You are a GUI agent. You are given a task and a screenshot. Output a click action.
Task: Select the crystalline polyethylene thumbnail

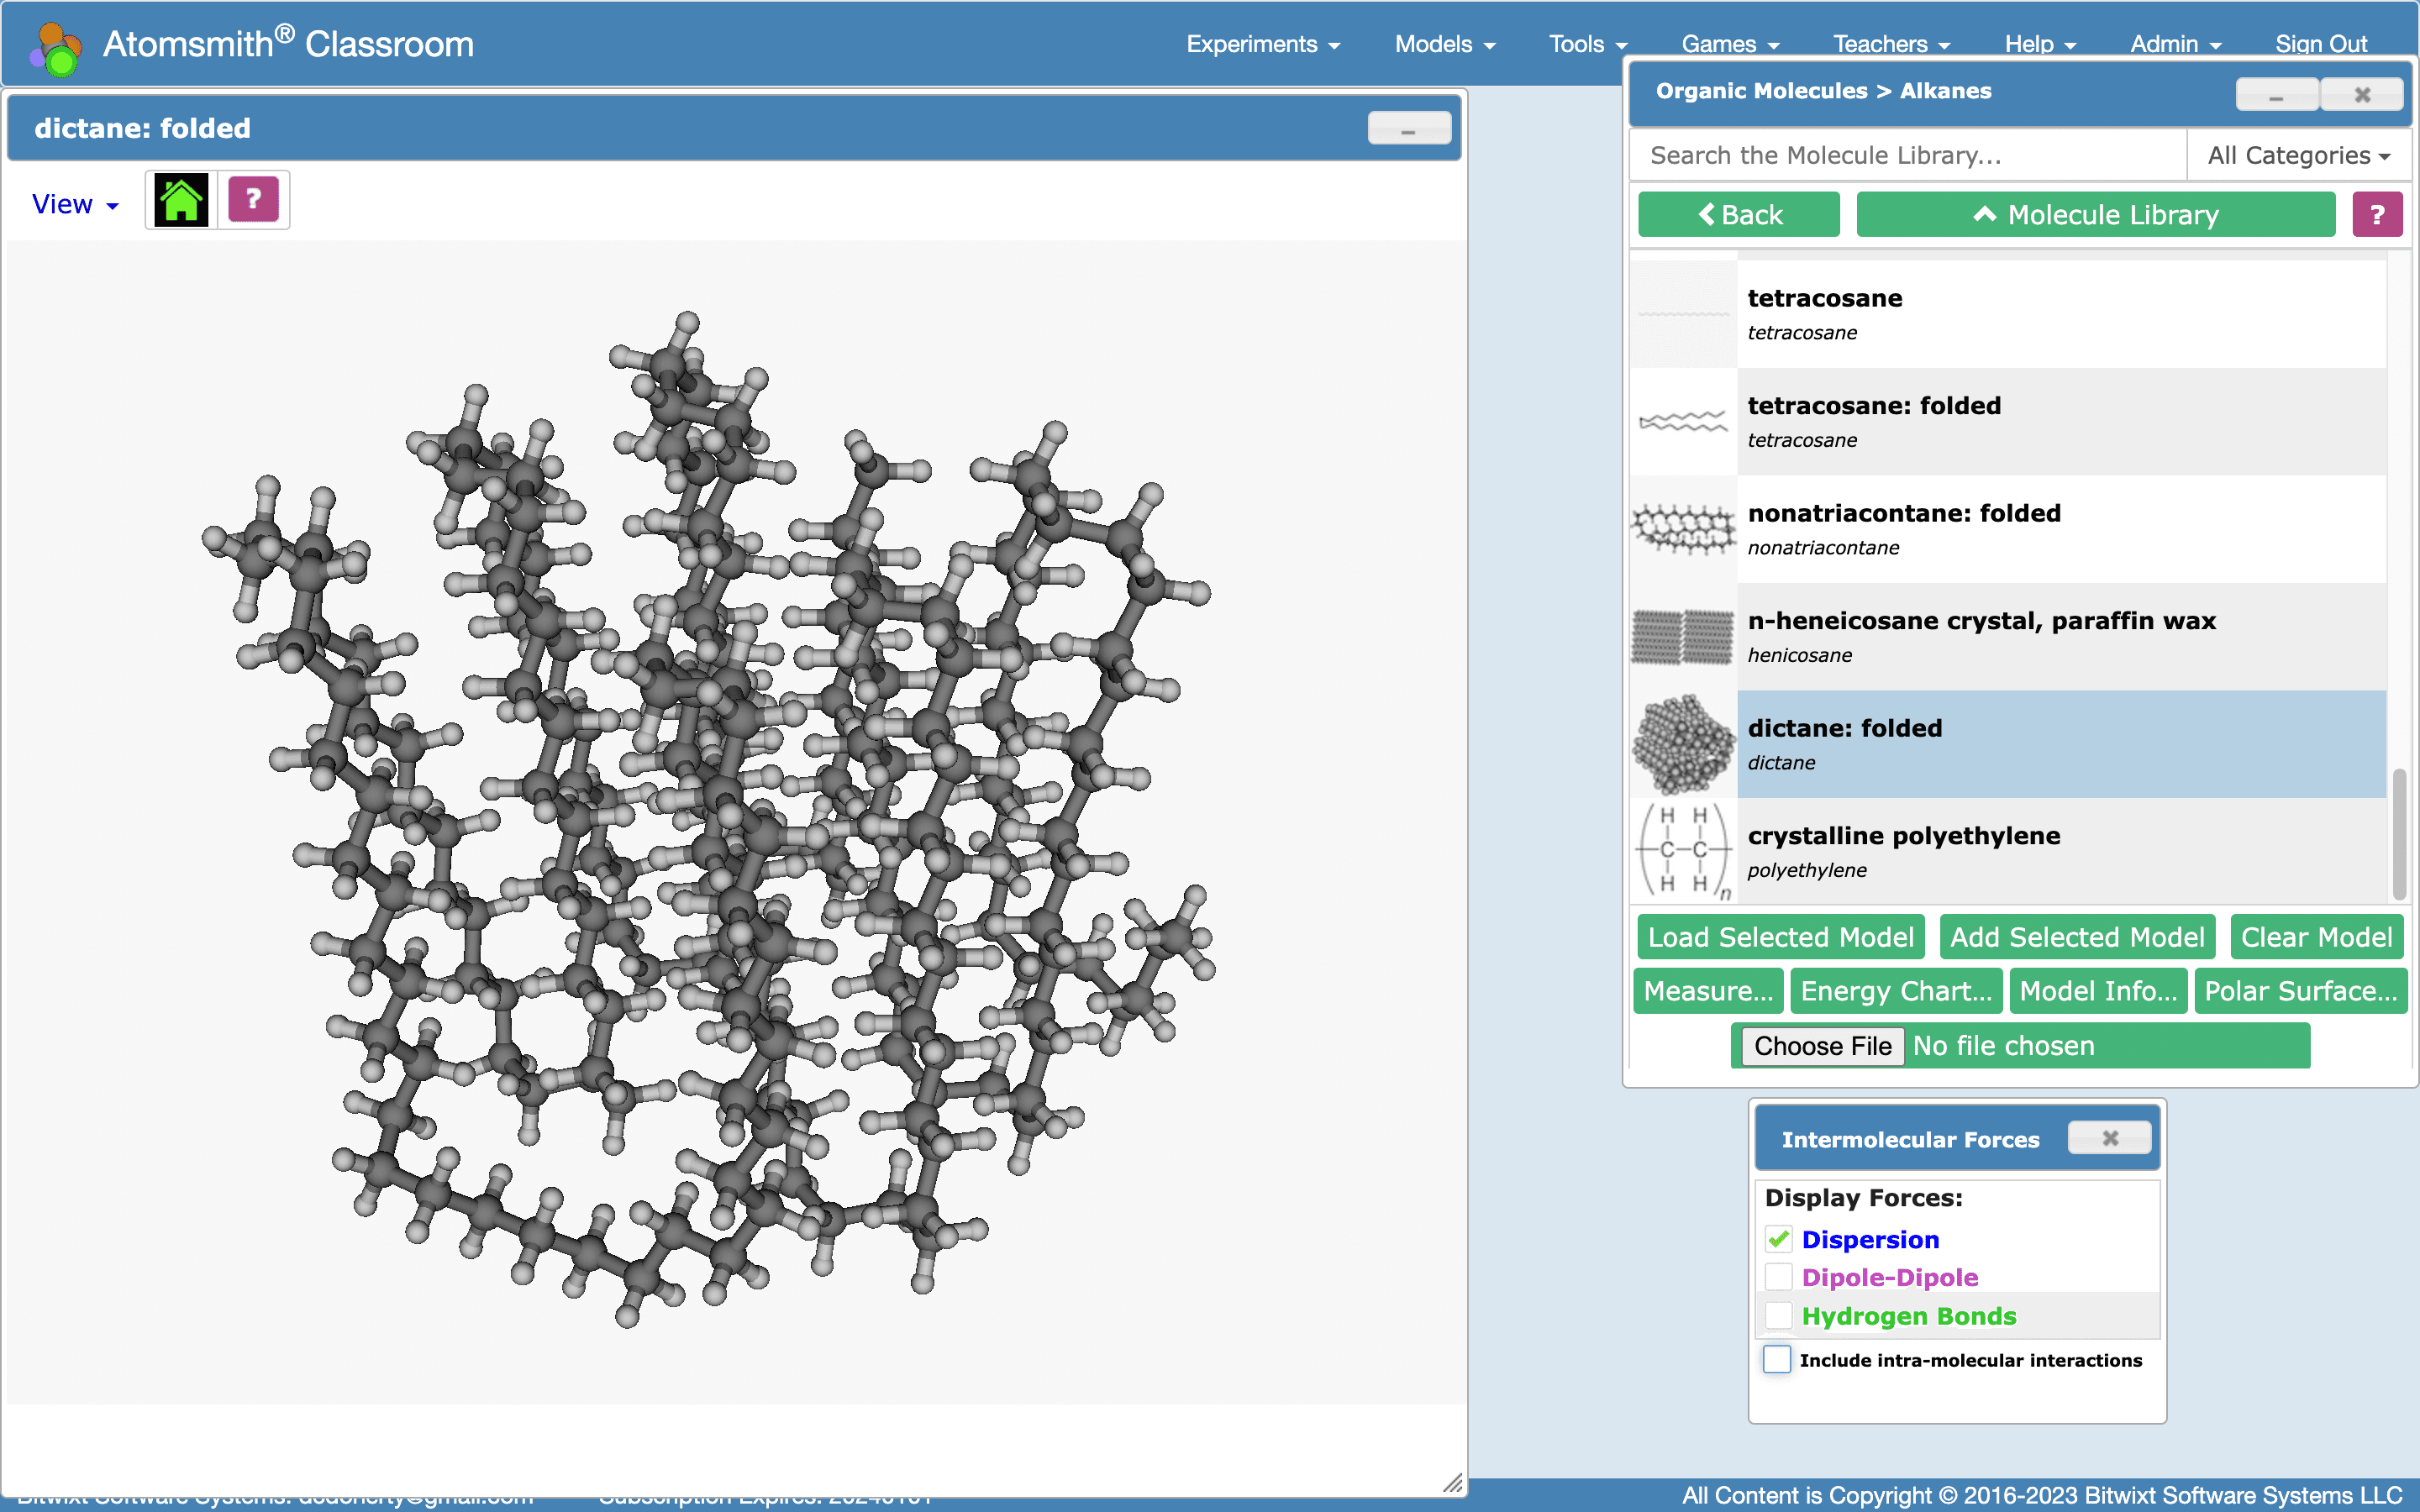click(x=1683, y=850)
